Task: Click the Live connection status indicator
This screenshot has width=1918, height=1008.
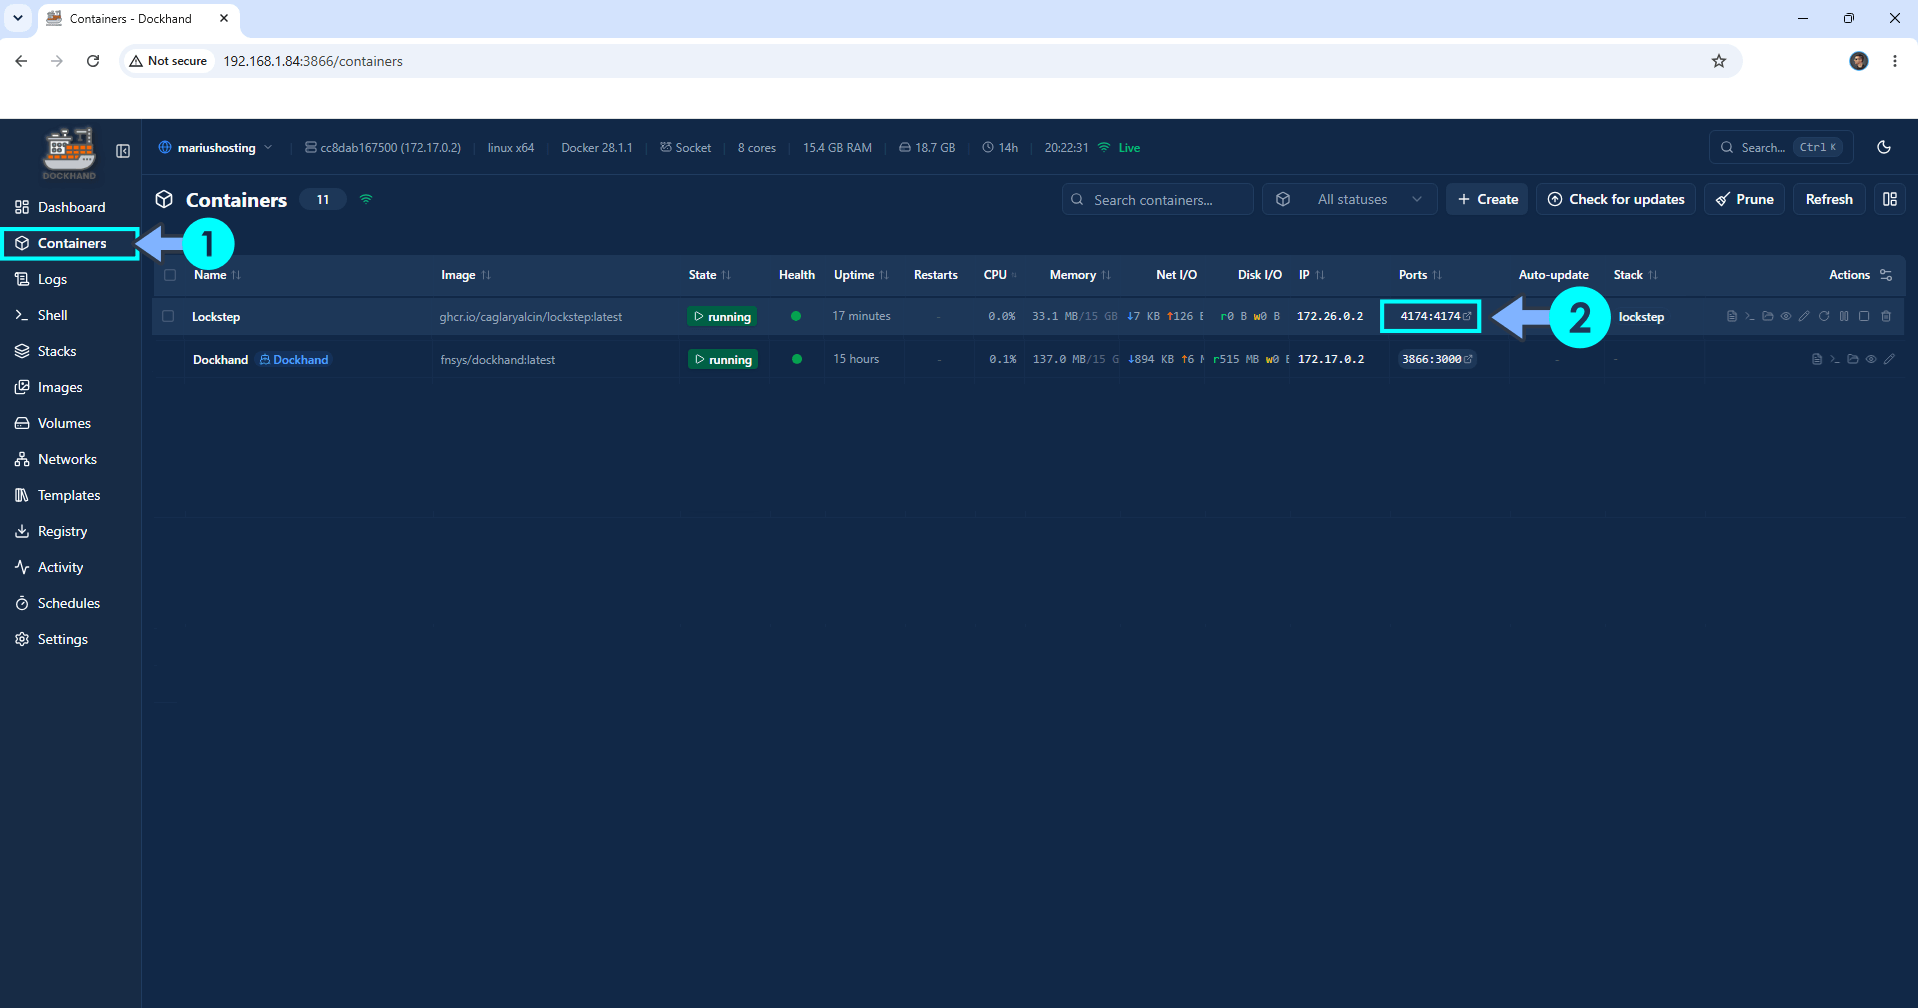Action: 1119,147
